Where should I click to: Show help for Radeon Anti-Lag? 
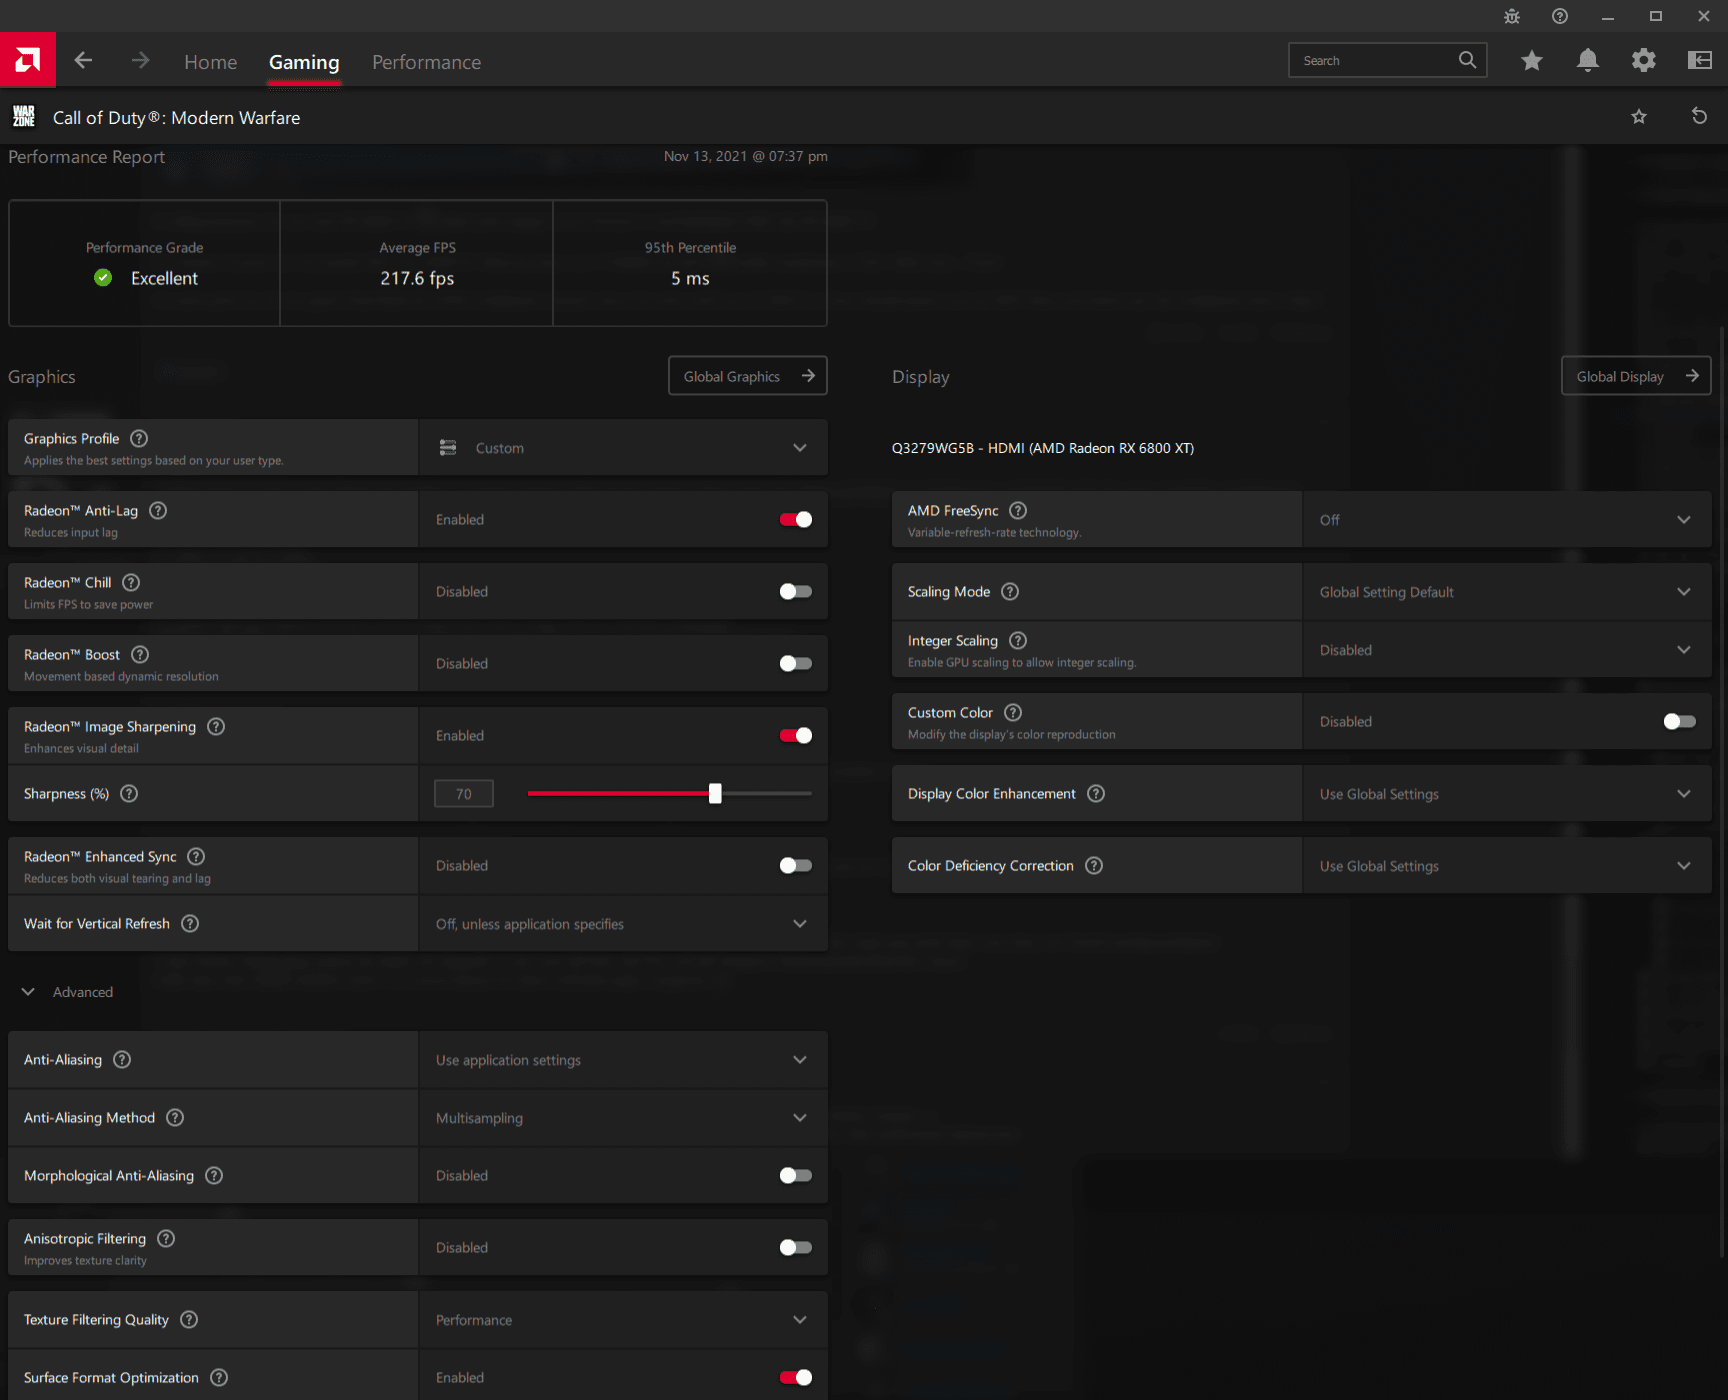(x=158, y=510)
